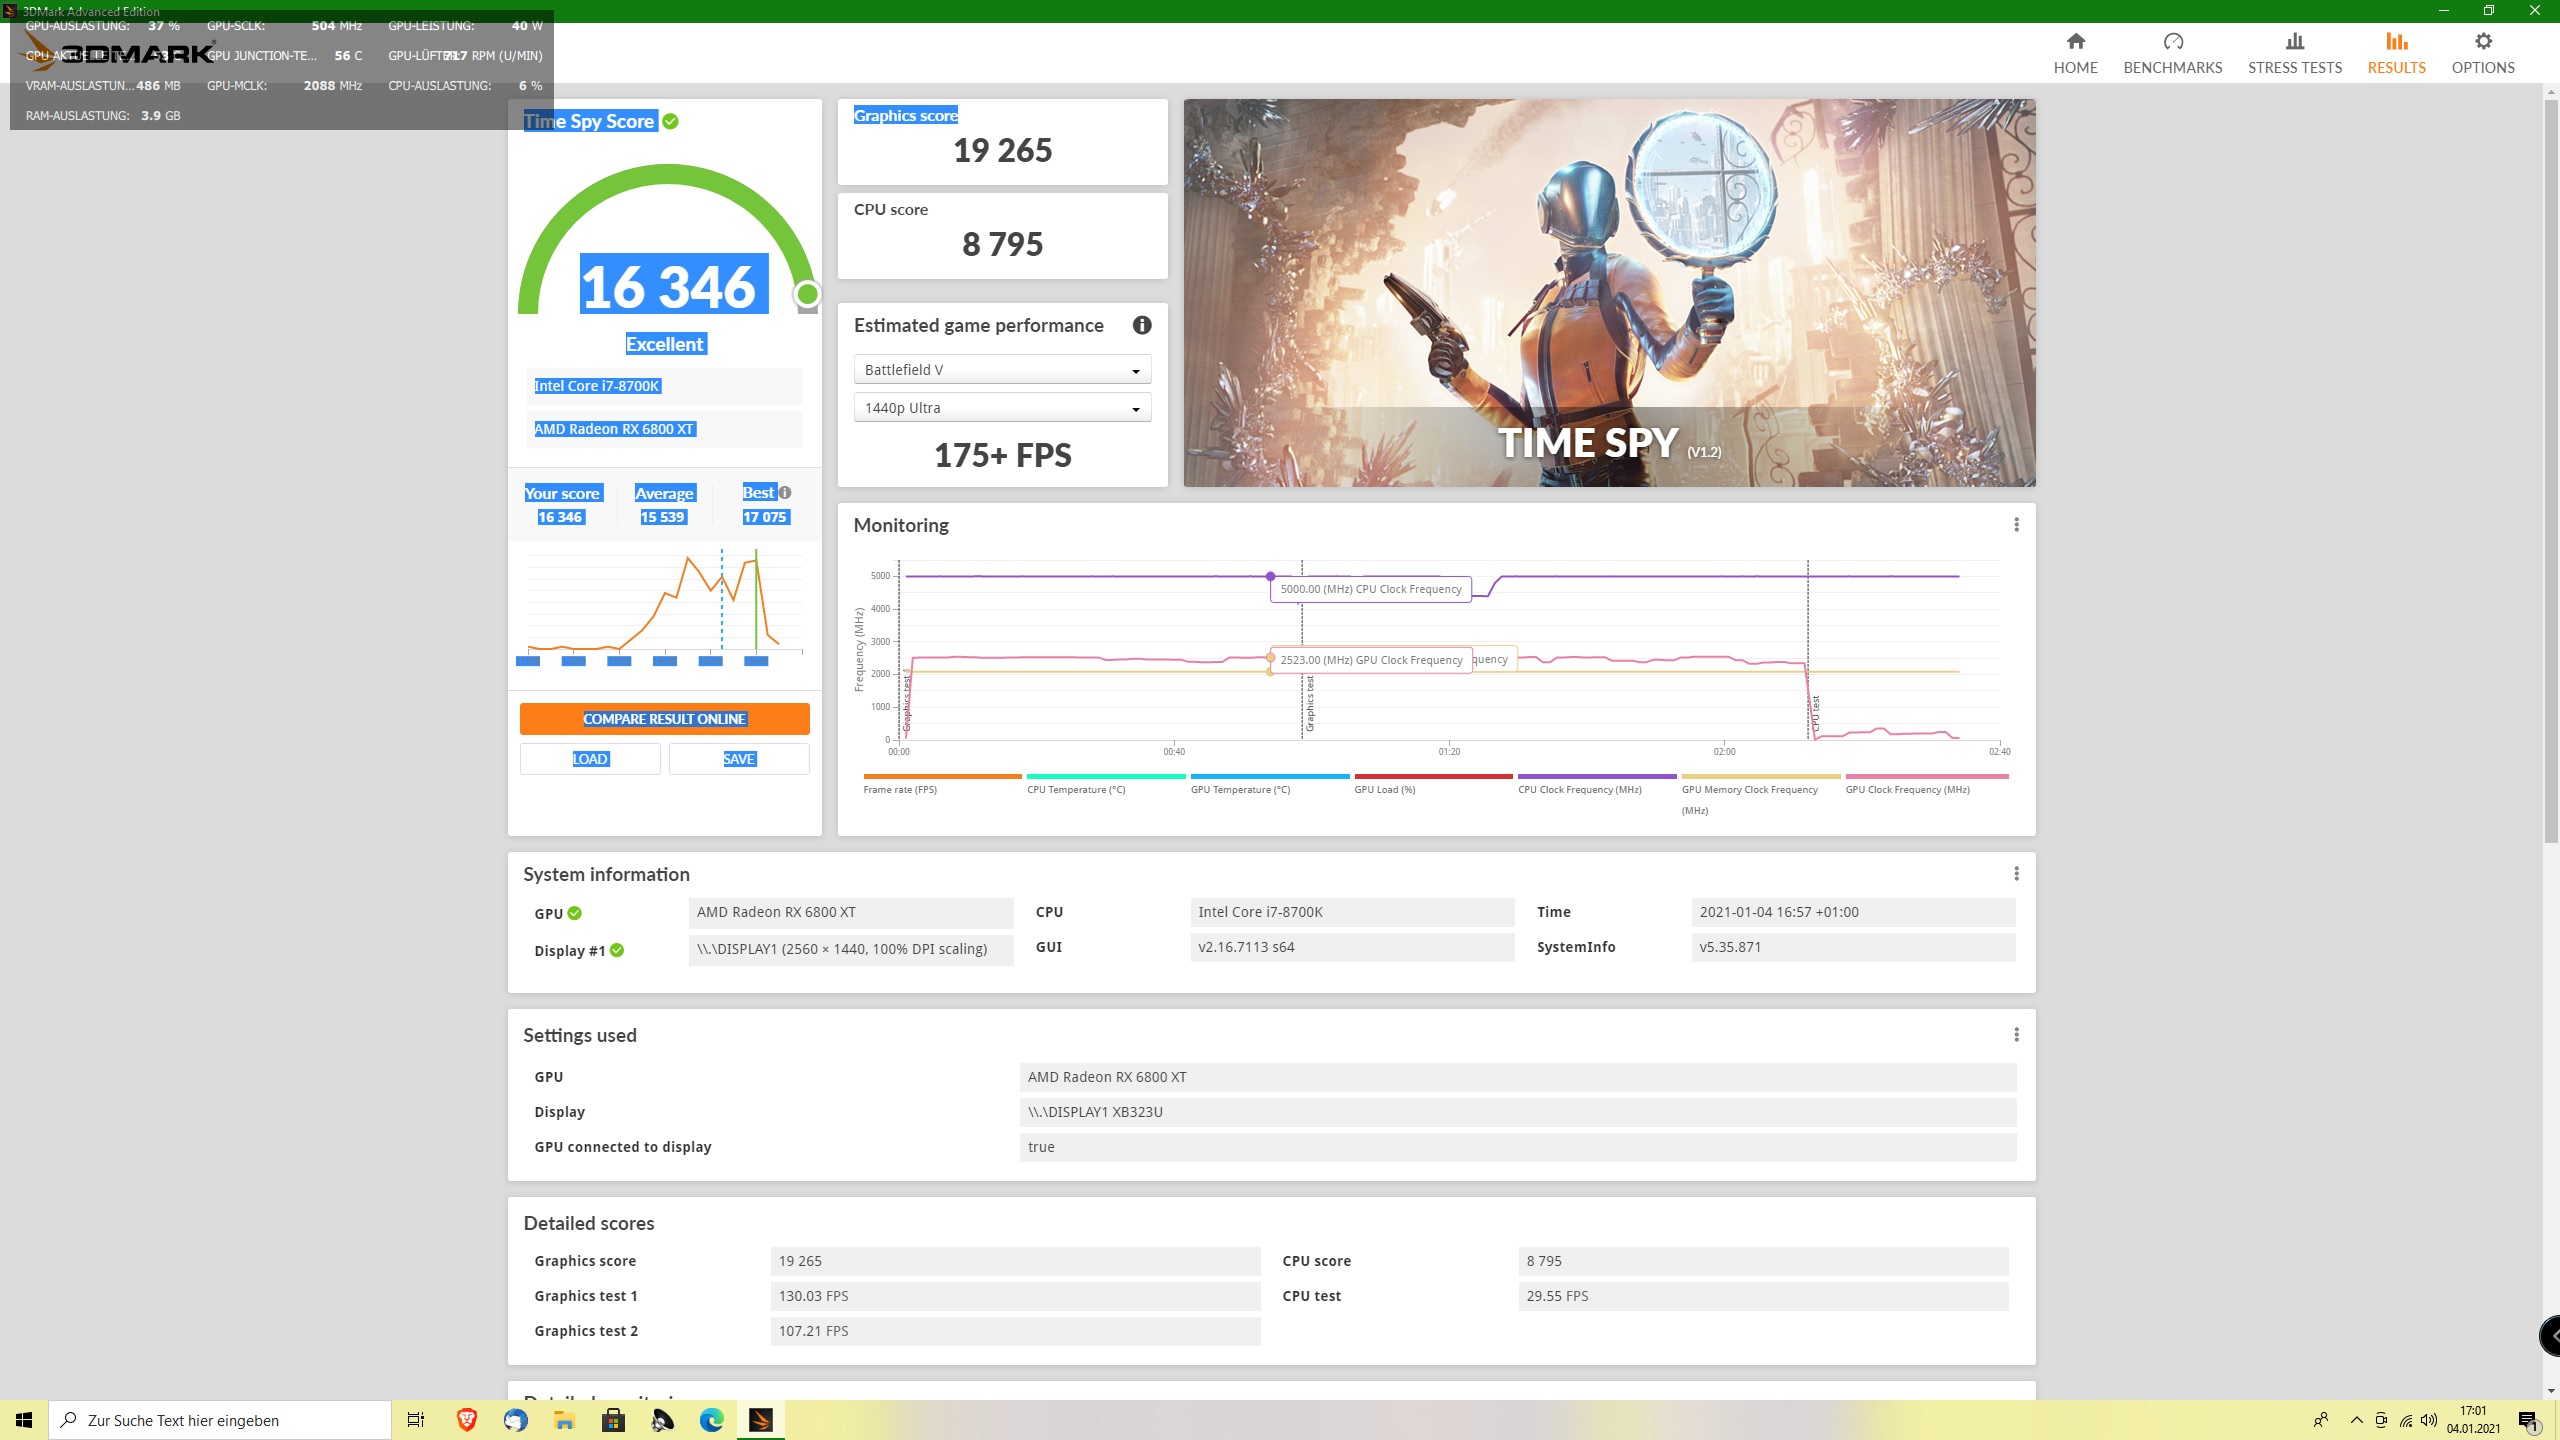This screenshot has height=1440, width=2560.
Task: Toggle the CPU Clock Frequency graph legend
Action: 1579,789
